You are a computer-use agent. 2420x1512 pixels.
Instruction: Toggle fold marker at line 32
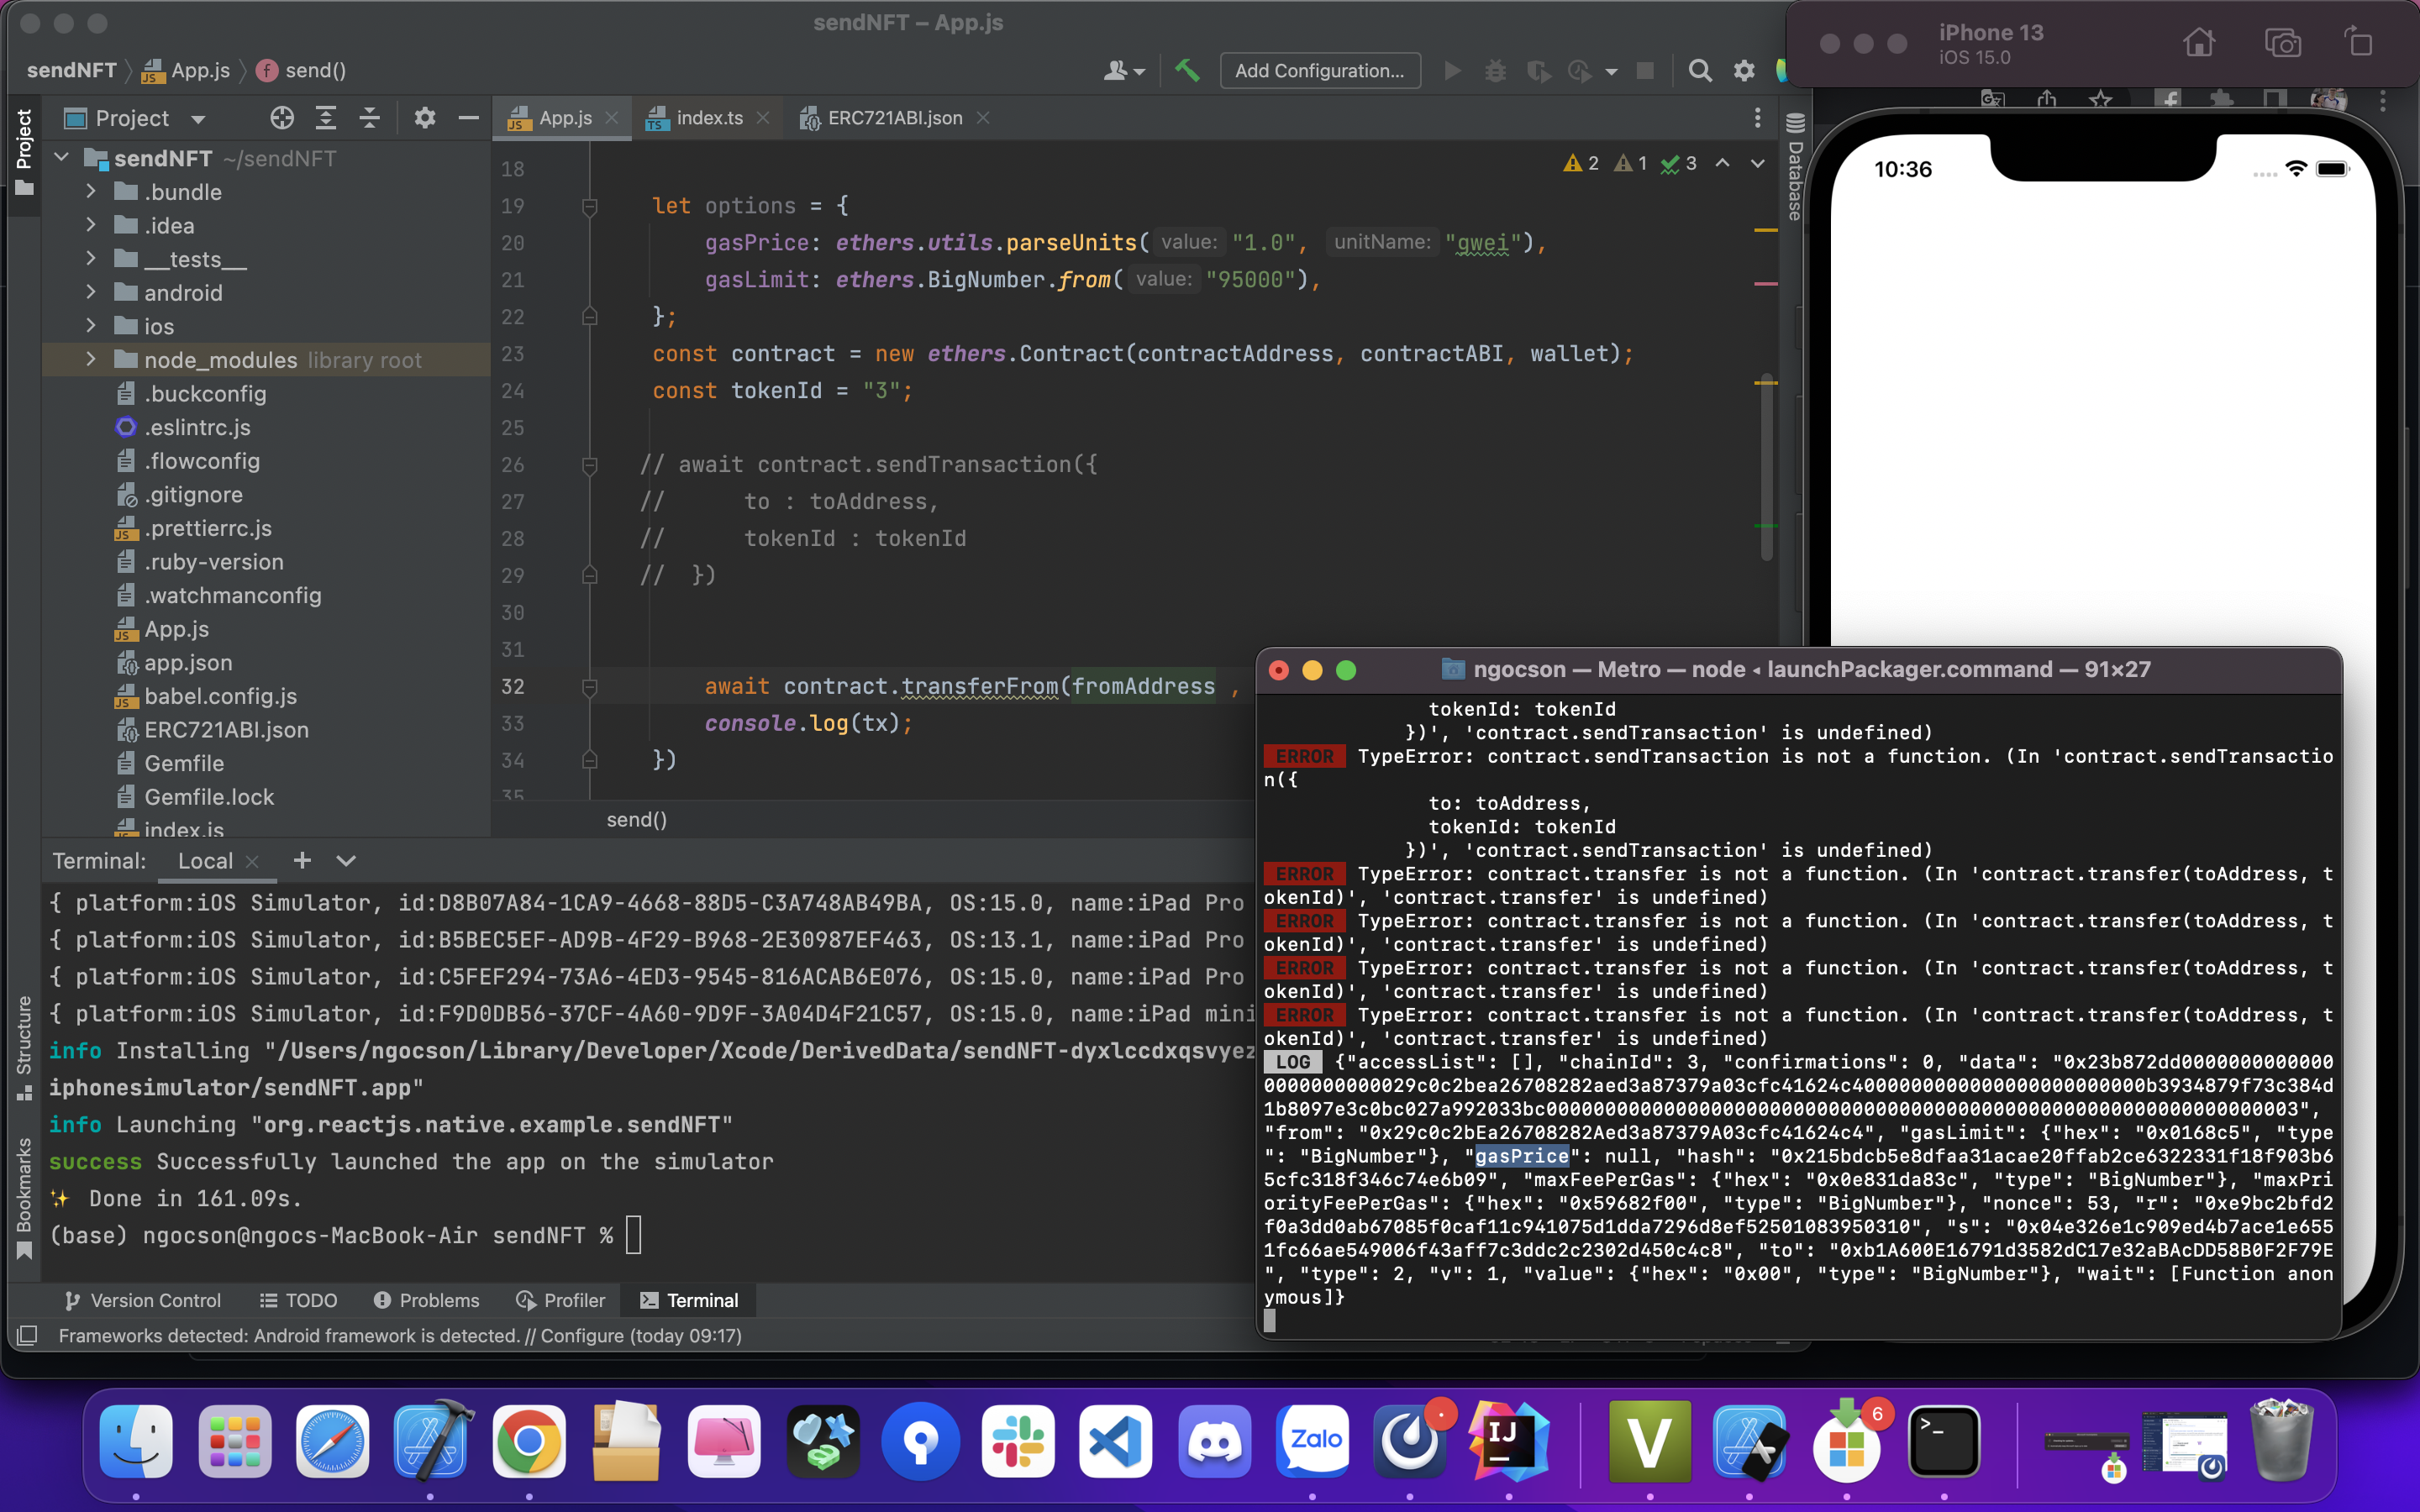click(x=590, y=687)
